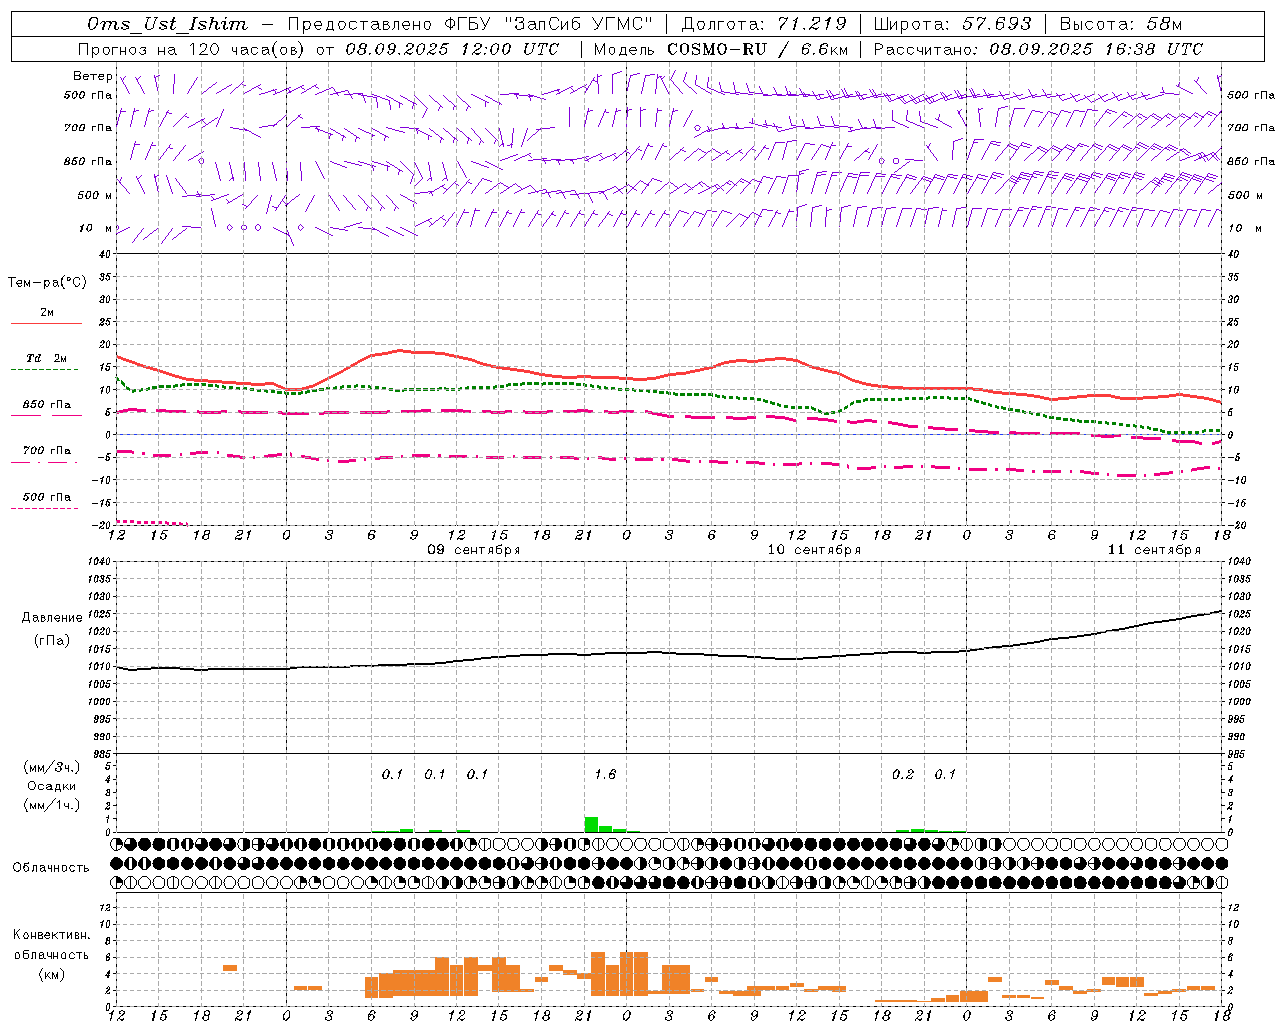
Task: Click the tallest green precipitation bar
Action: point(591,824)
